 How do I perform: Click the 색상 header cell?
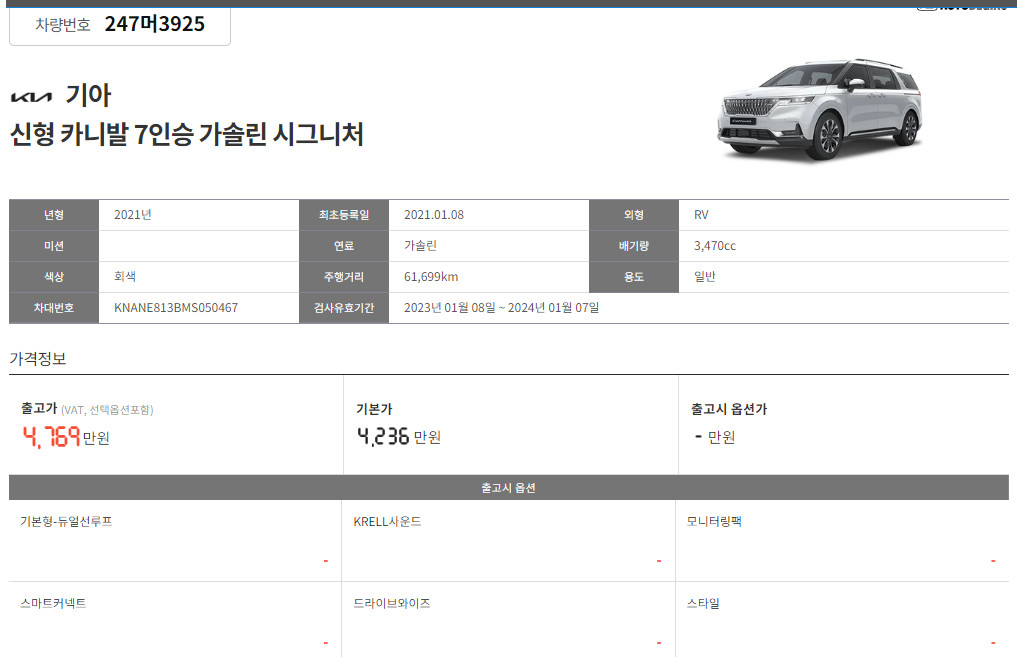[54, 277]
